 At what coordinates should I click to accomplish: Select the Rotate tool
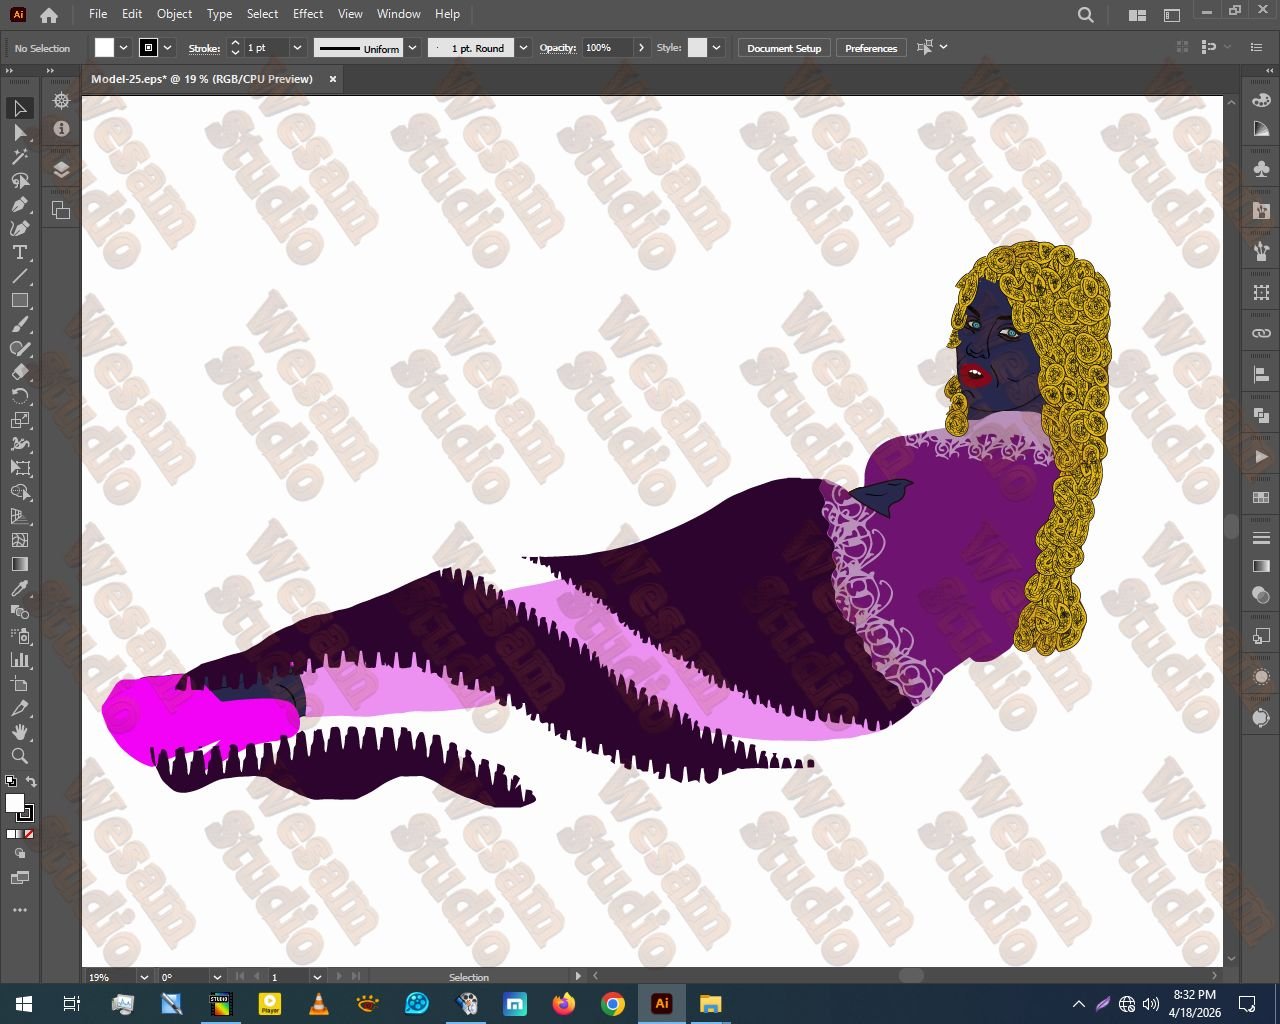click(19, 396)
